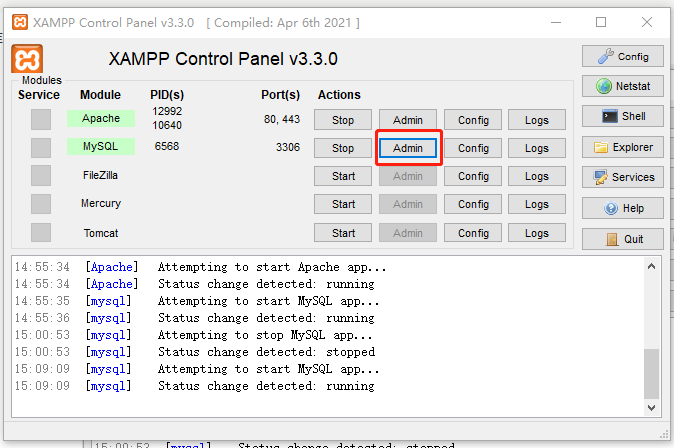Toggle the FileZilla service checkbox

(41, 175)
